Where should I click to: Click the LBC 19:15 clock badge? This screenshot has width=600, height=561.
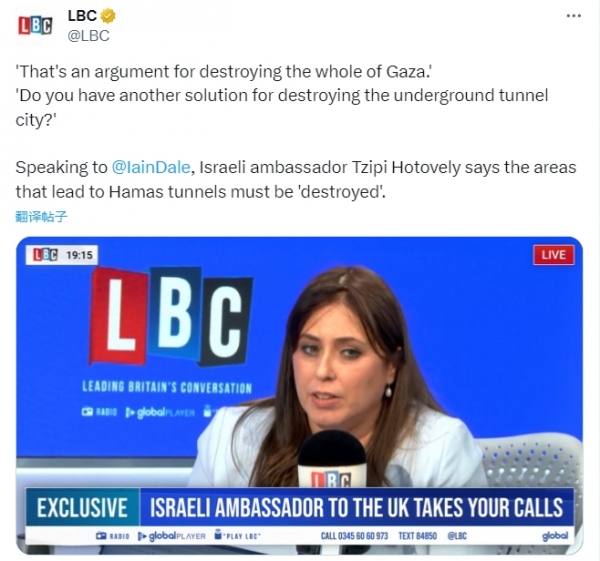pyautogui.click(x=62, y=255)
